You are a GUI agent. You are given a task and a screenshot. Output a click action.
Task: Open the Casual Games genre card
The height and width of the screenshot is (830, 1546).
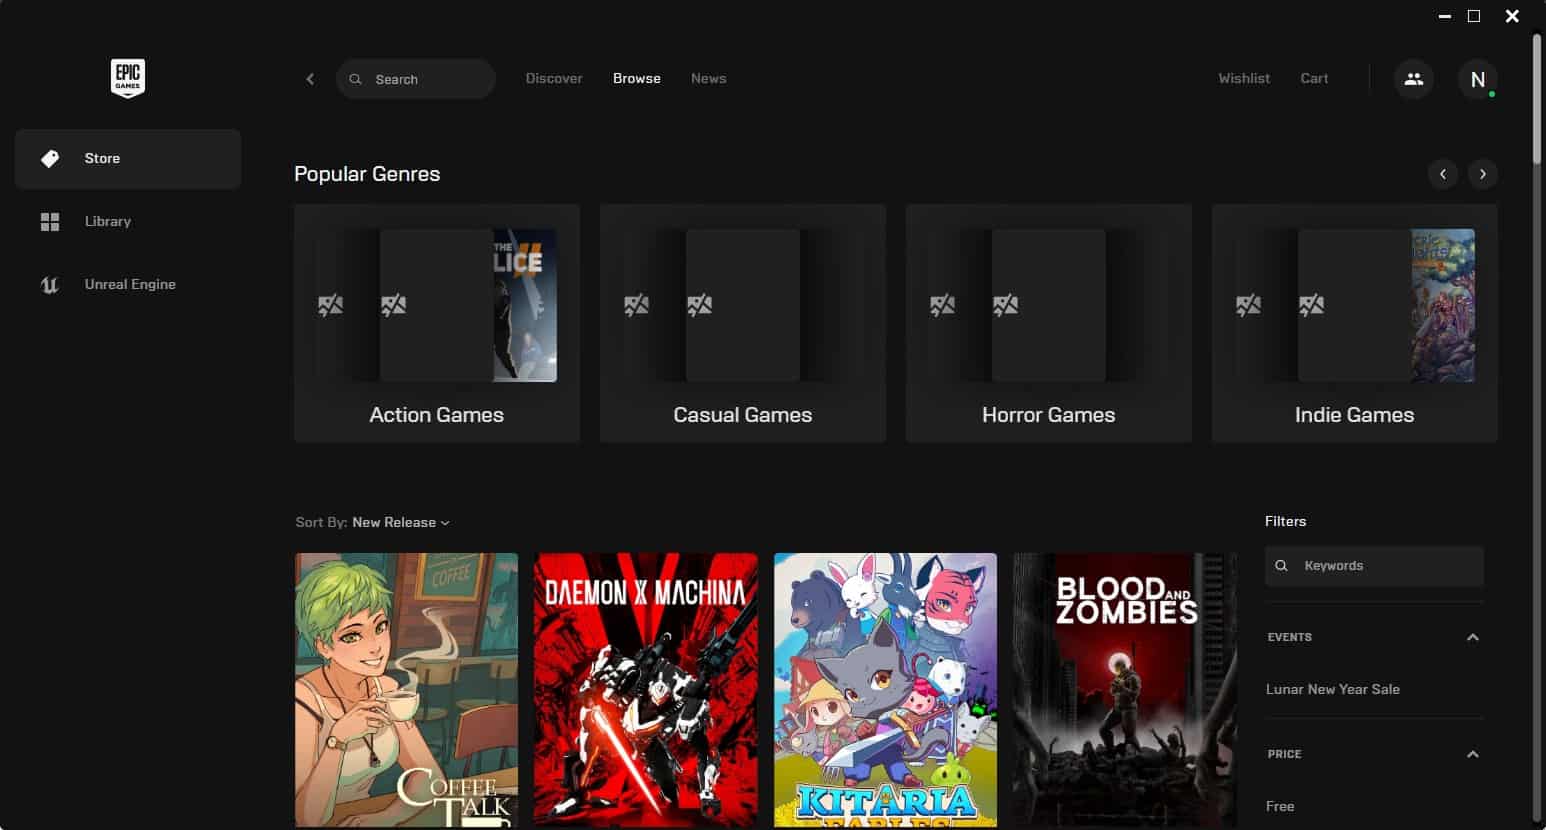743,323
